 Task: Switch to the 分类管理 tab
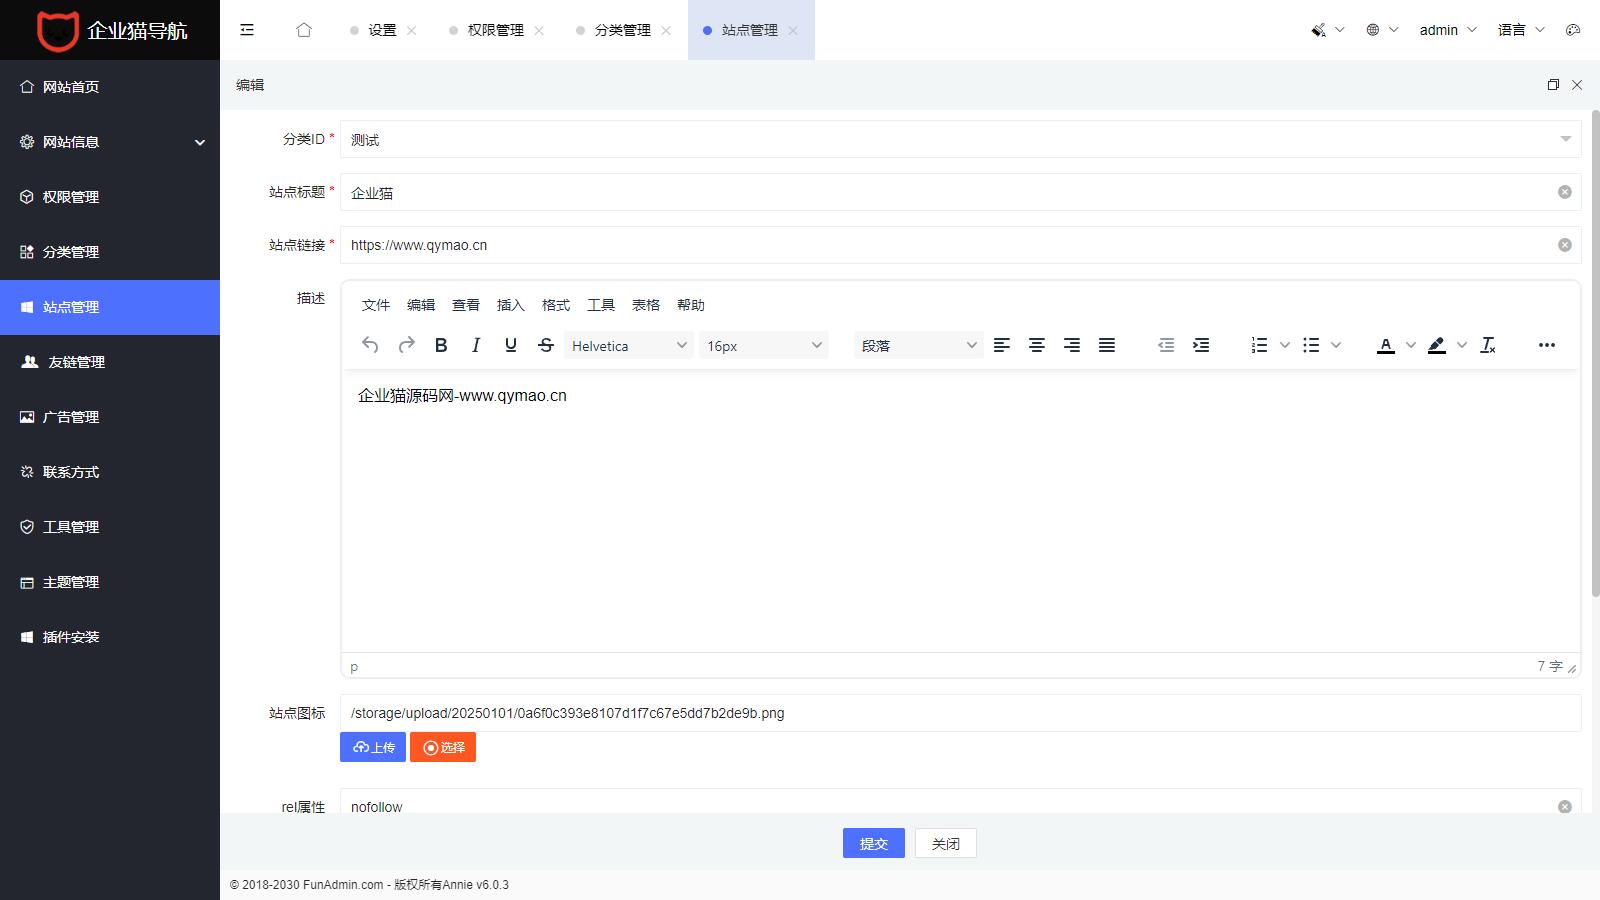pyautogui.click(x=622, y=30)
